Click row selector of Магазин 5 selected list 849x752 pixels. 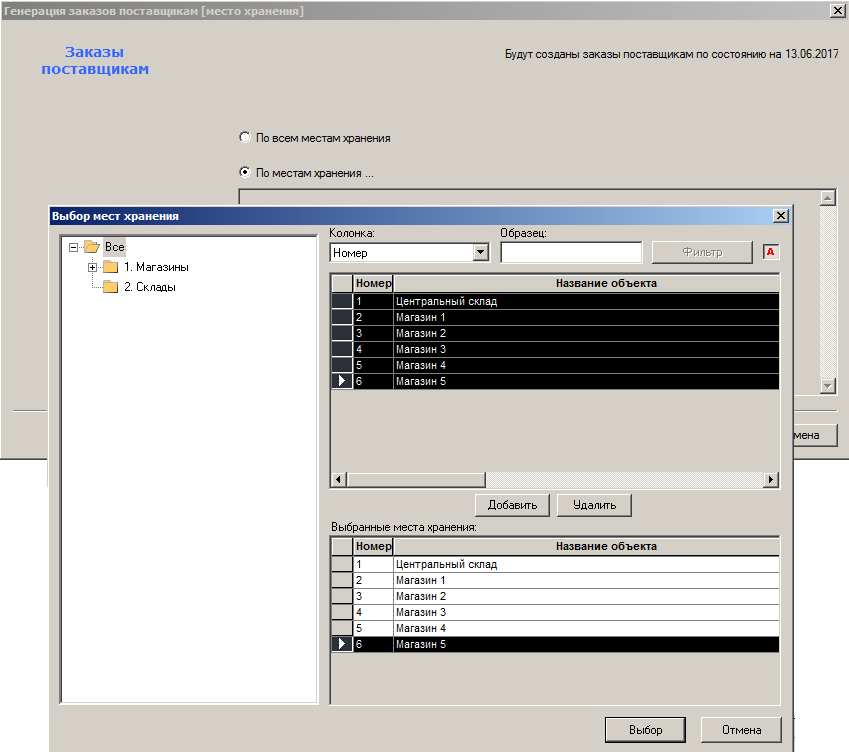click(342, 644)
